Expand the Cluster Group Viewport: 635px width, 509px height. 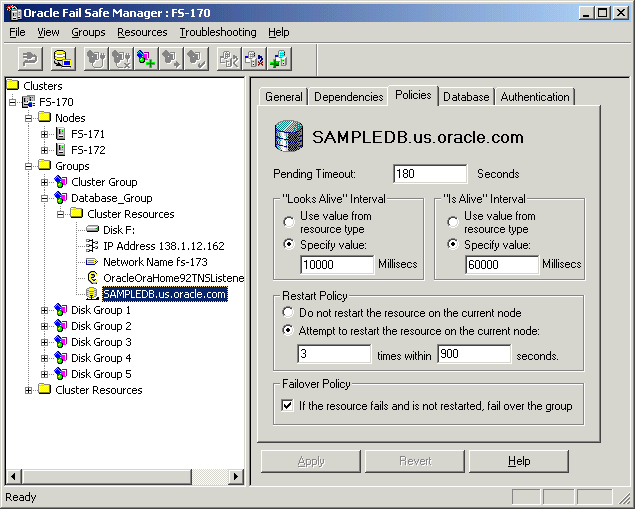pos(45,182)
